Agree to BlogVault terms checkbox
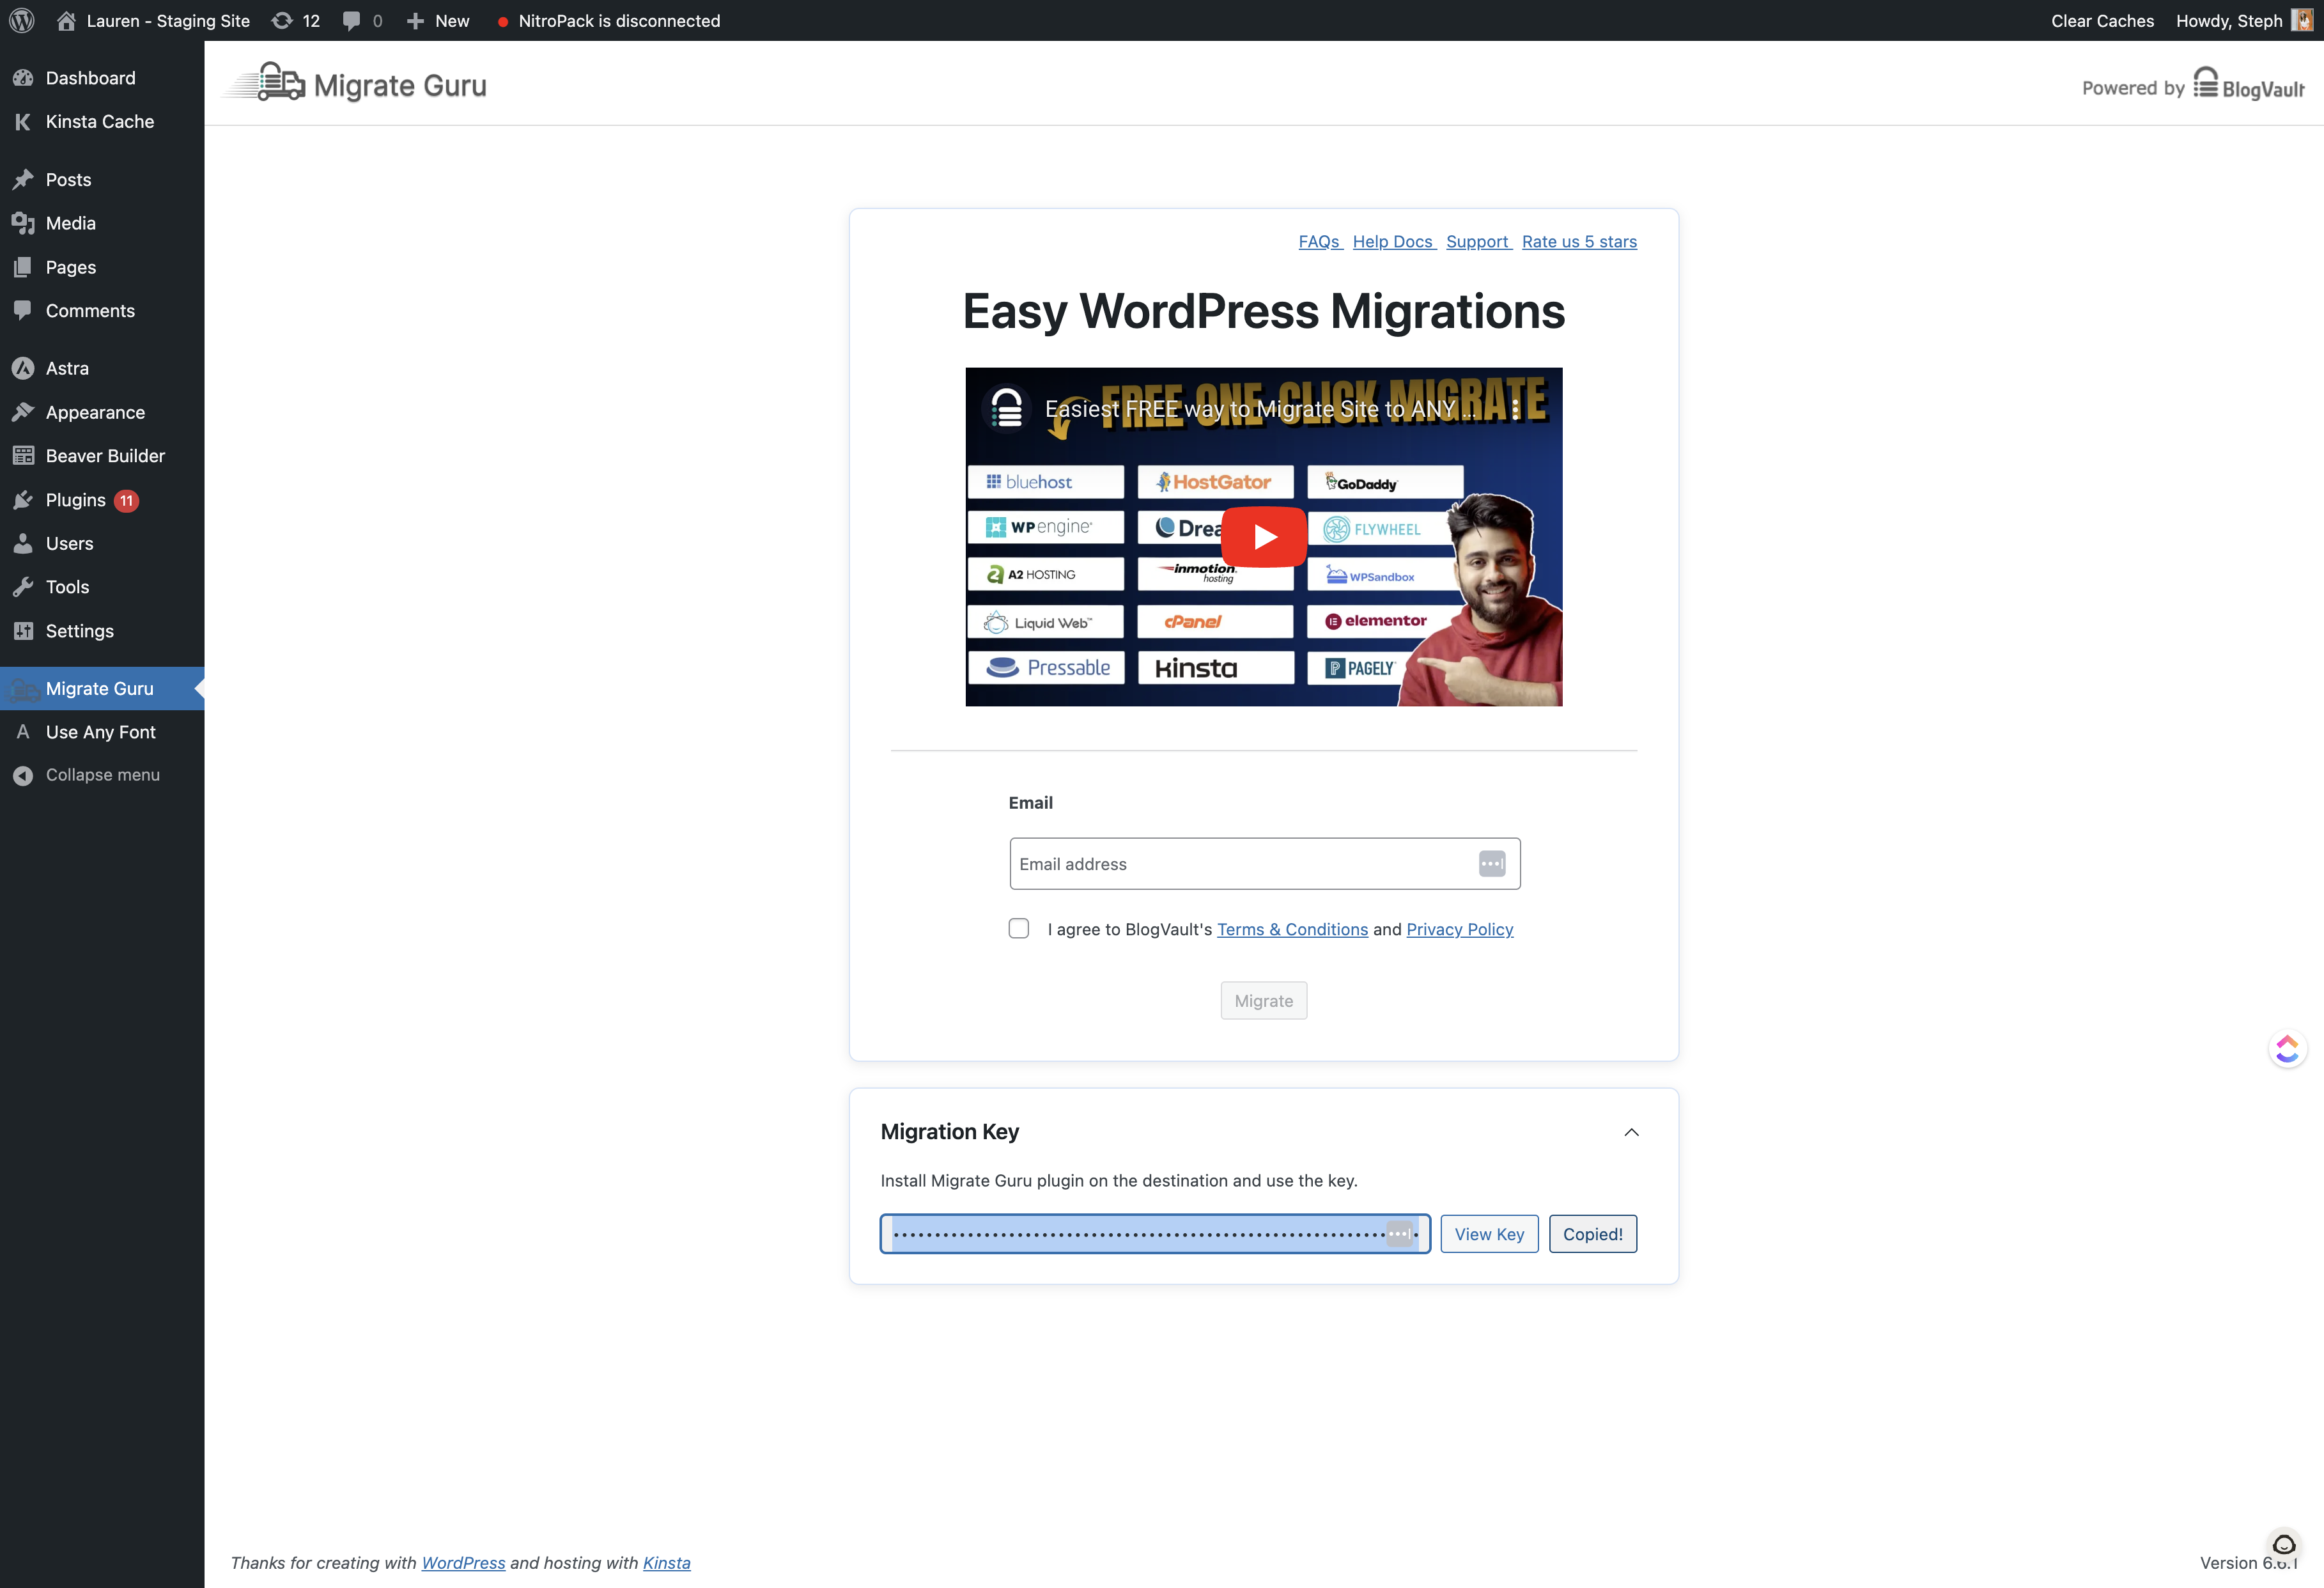Viewport: 2324px width, 1588px height. pyautogui.click(x=1019, y=929)
